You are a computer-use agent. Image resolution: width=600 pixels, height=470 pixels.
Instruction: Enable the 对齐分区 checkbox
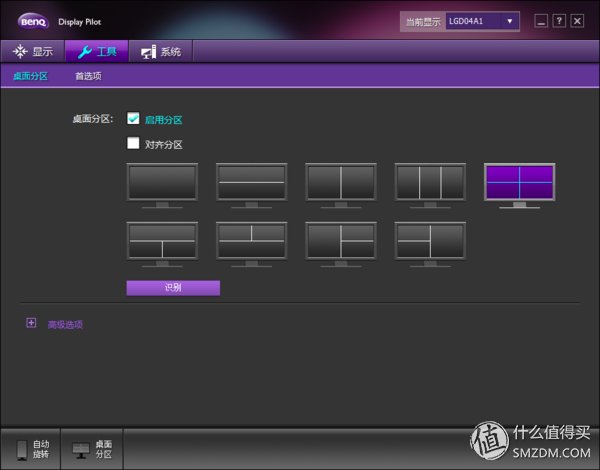133,143
